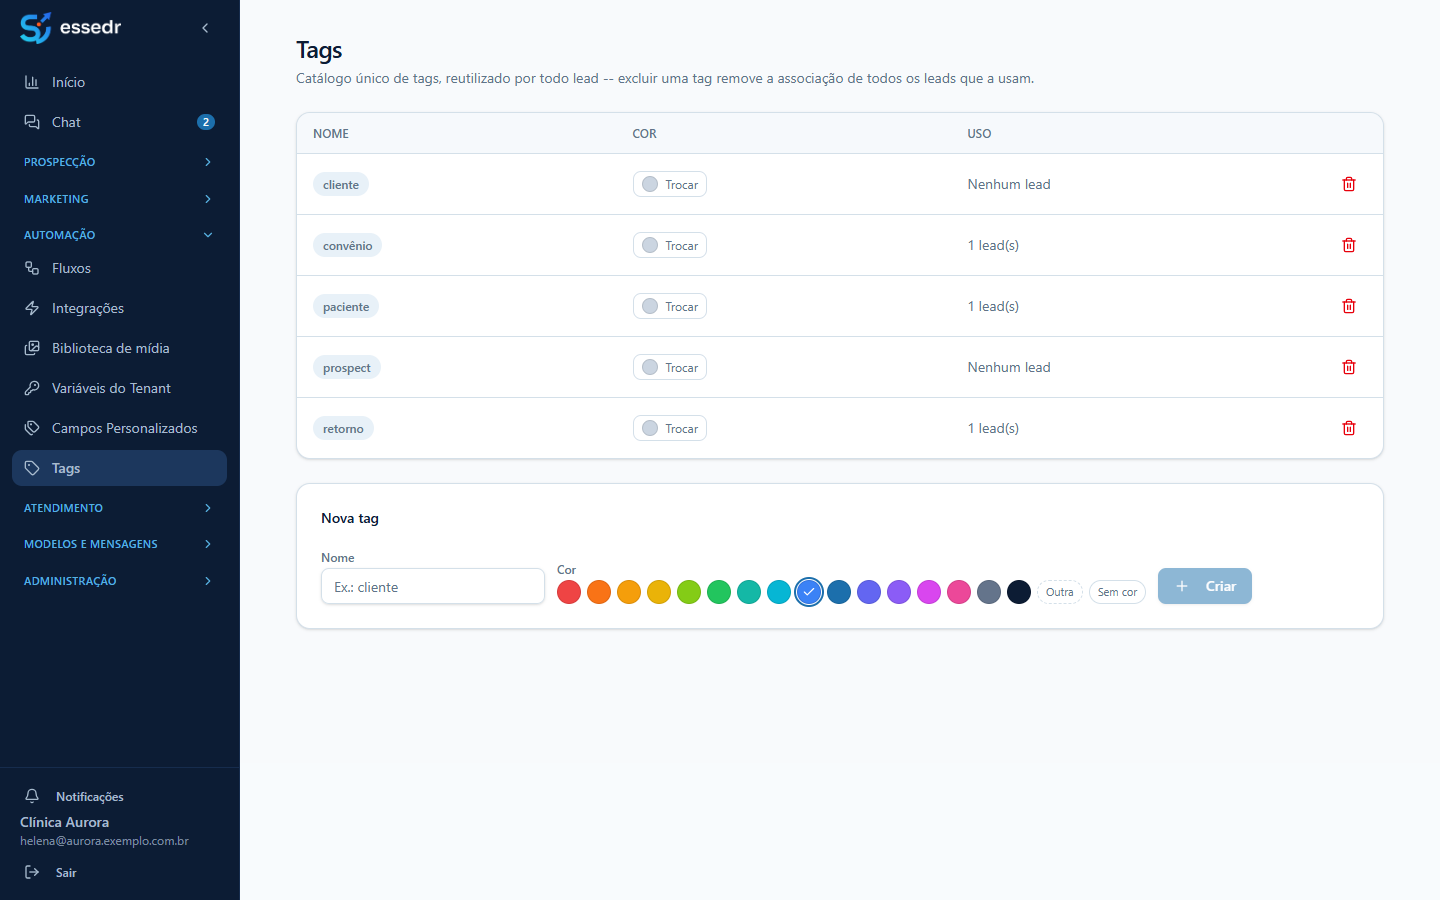Change color of paciente tag via Trocar
The height and width of the screenshot is (900, 1440).
click(670, 306)
